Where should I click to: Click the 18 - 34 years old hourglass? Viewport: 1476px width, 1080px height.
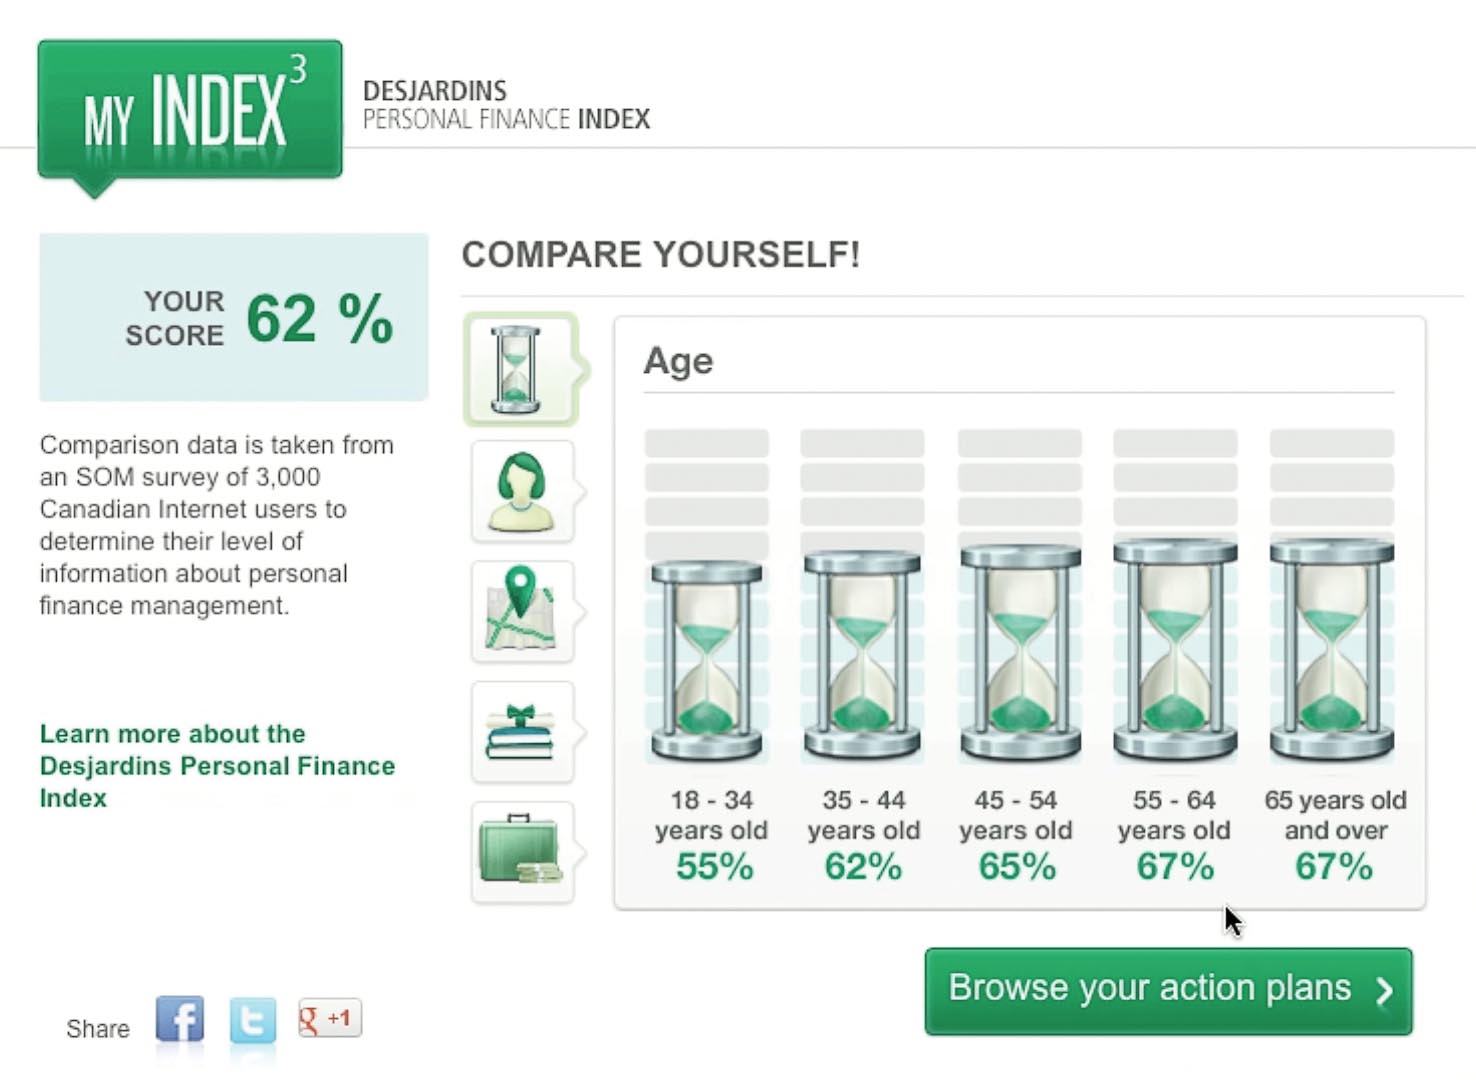pyautogui.click(x=707, y=661)
